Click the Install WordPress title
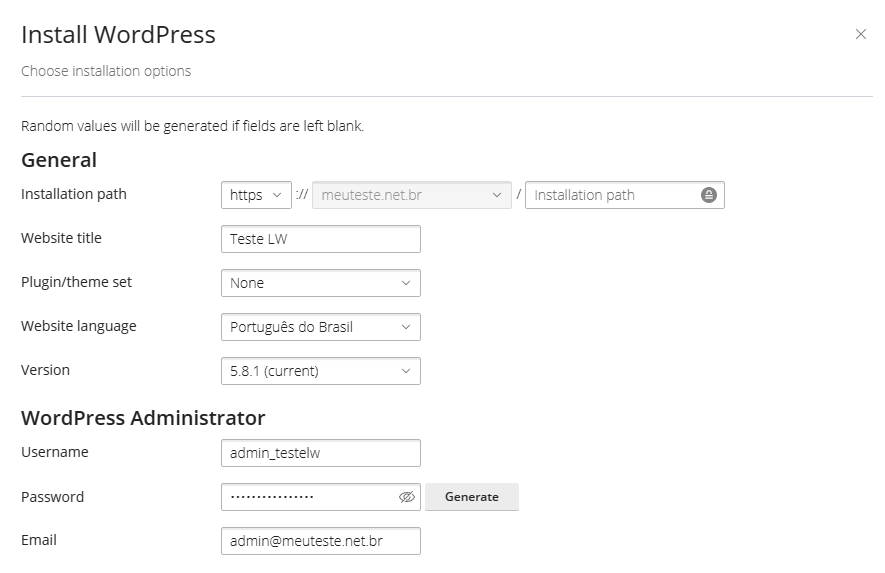This screenshot has width=885, height=573. coord(119,34)
